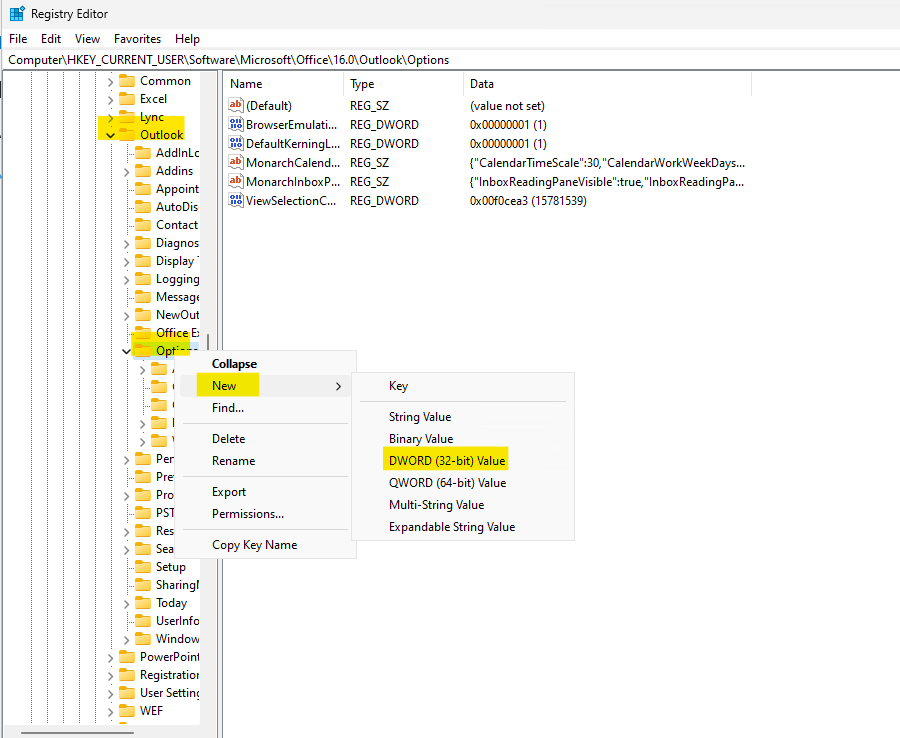Click the (Default) string value icon

click(x=236, y=106)
